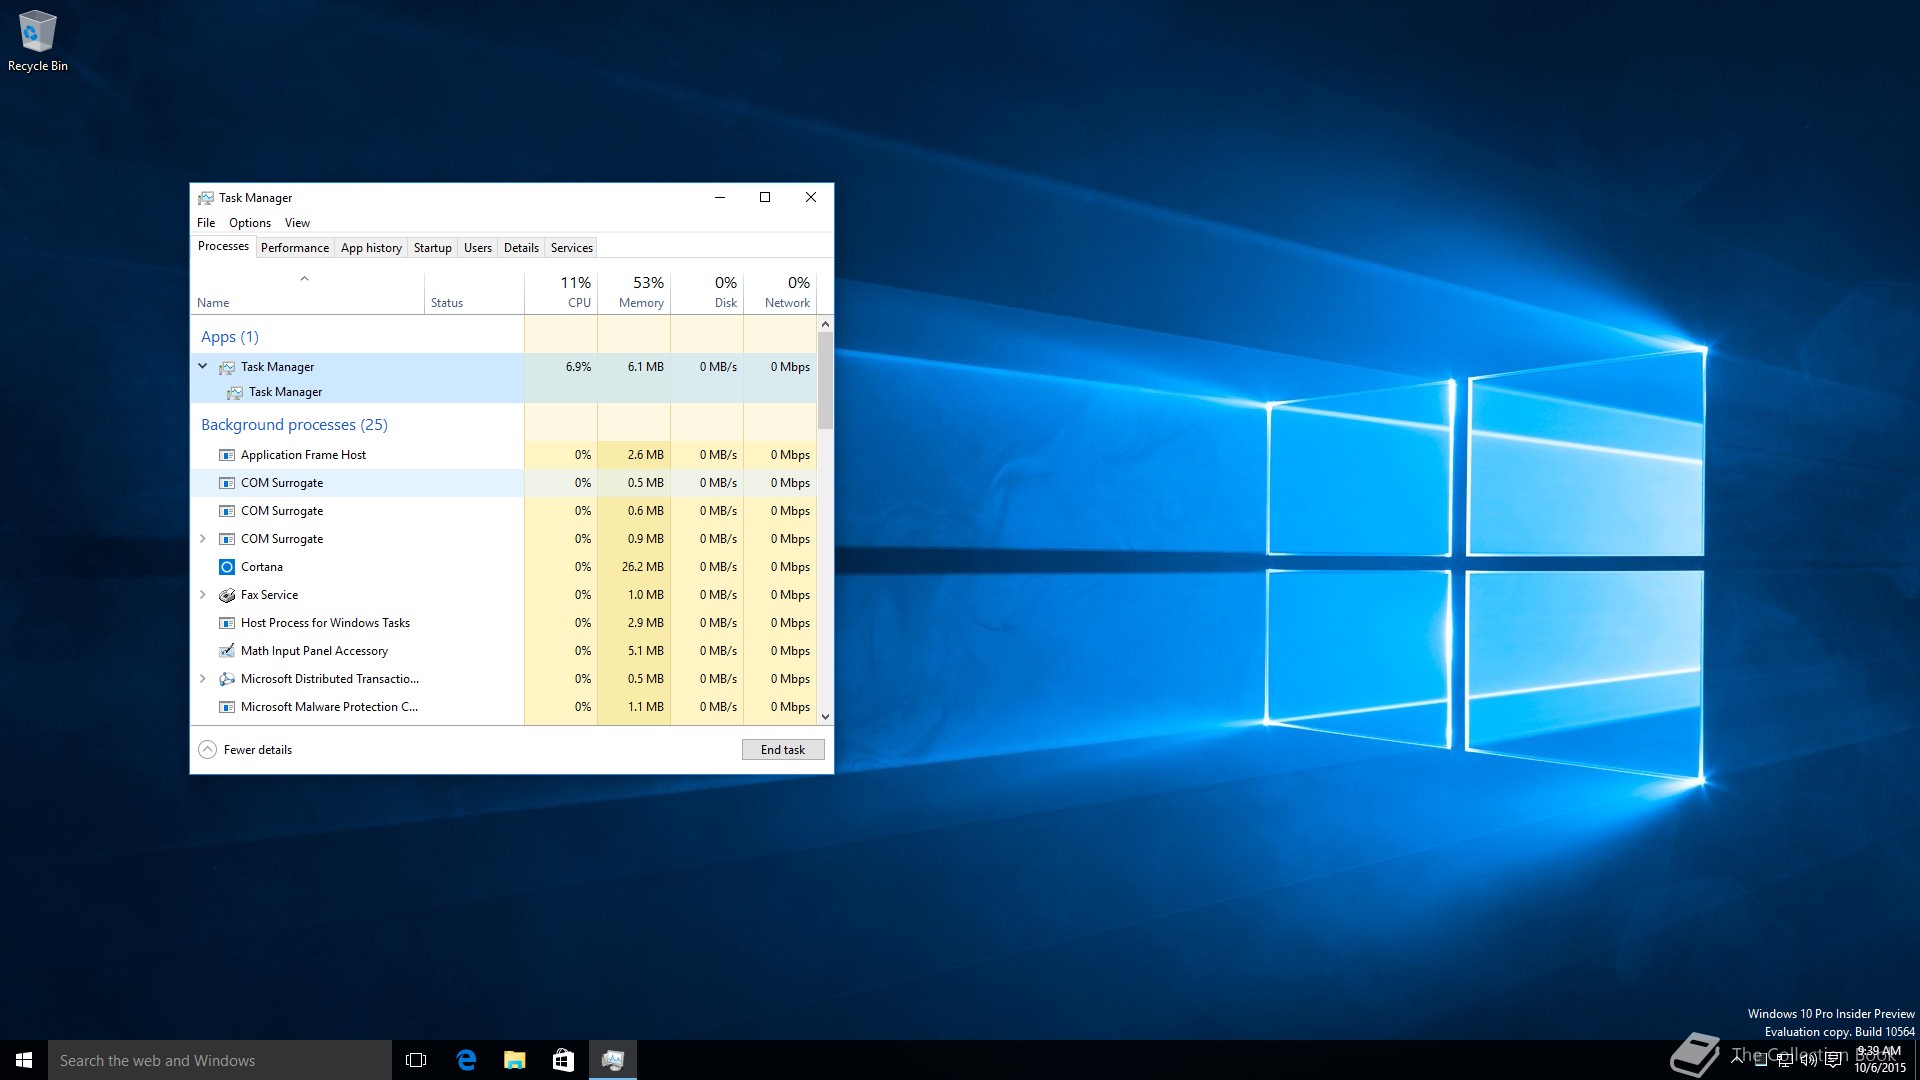
Task: Sort by the Disk column header
Action: [x=707, y=292]
